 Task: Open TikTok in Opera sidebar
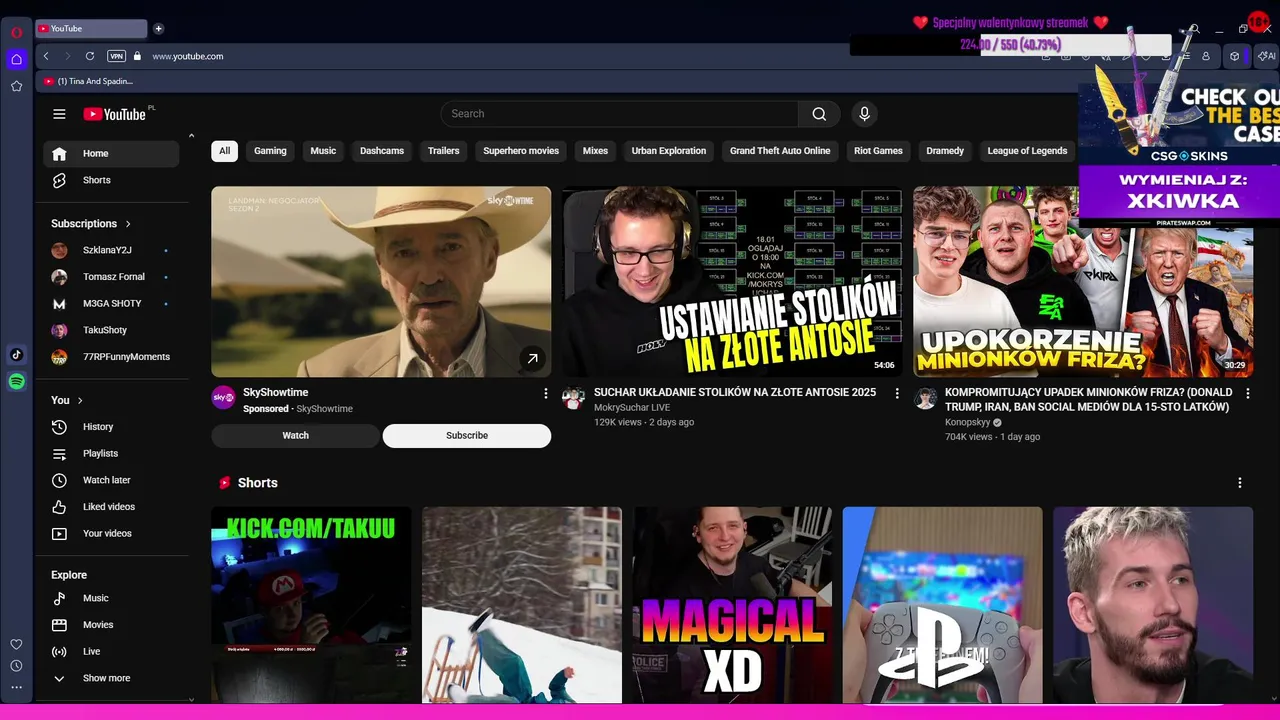pyautogui.click(x=16, y=355)
